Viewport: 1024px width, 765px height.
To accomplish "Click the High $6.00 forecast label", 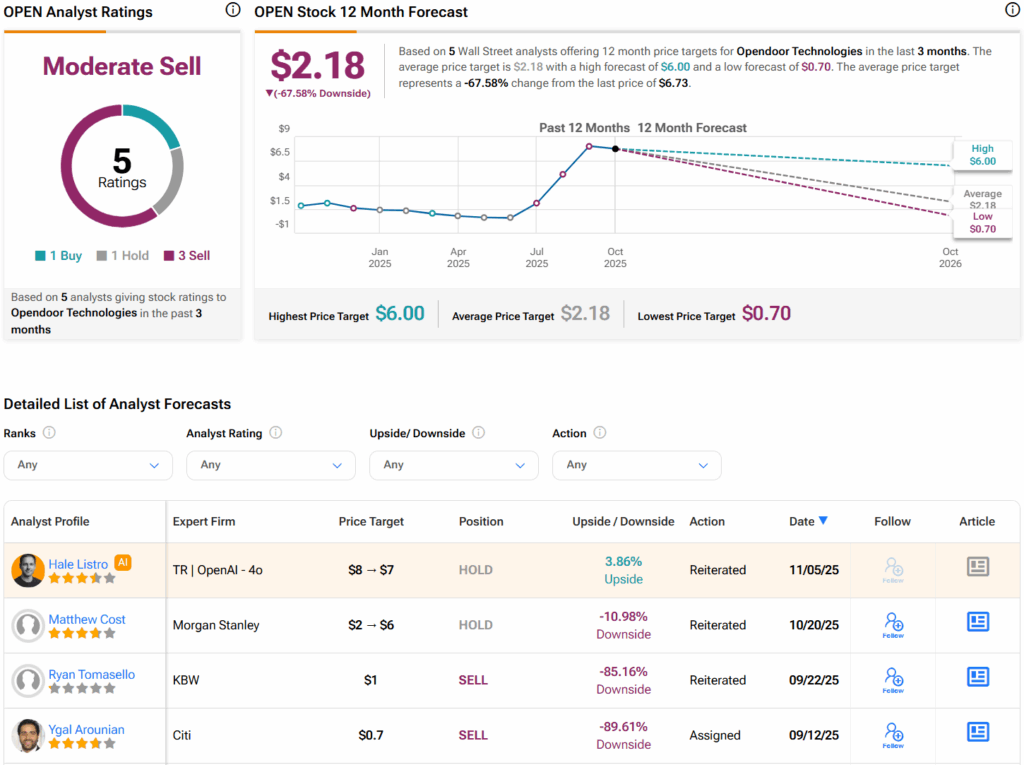I will coord(982,154).
